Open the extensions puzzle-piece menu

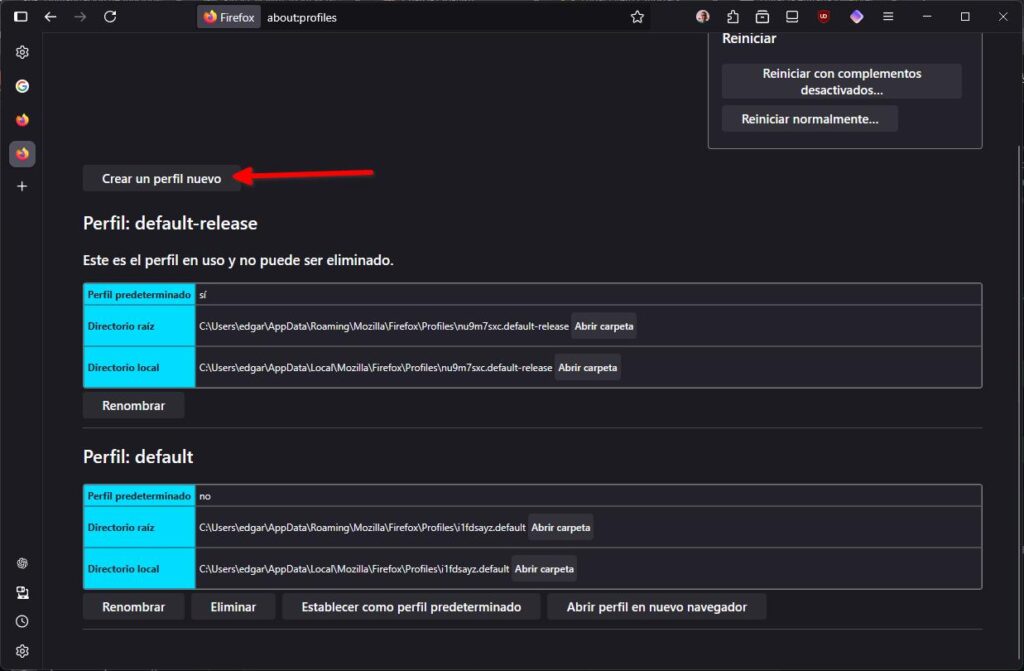(x=733, y=17)
